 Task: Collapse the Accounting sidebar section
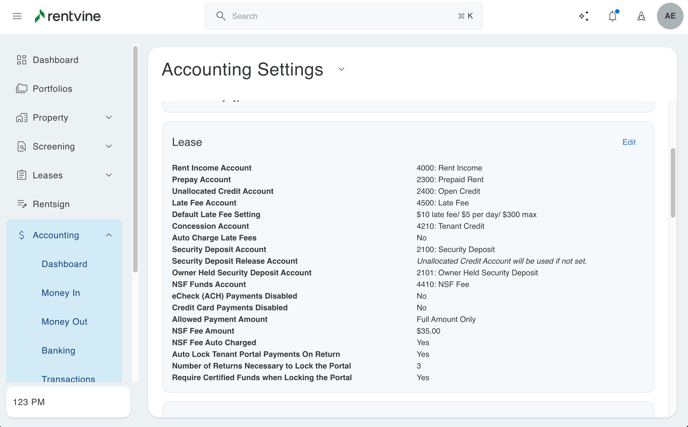tap(109, 236)
